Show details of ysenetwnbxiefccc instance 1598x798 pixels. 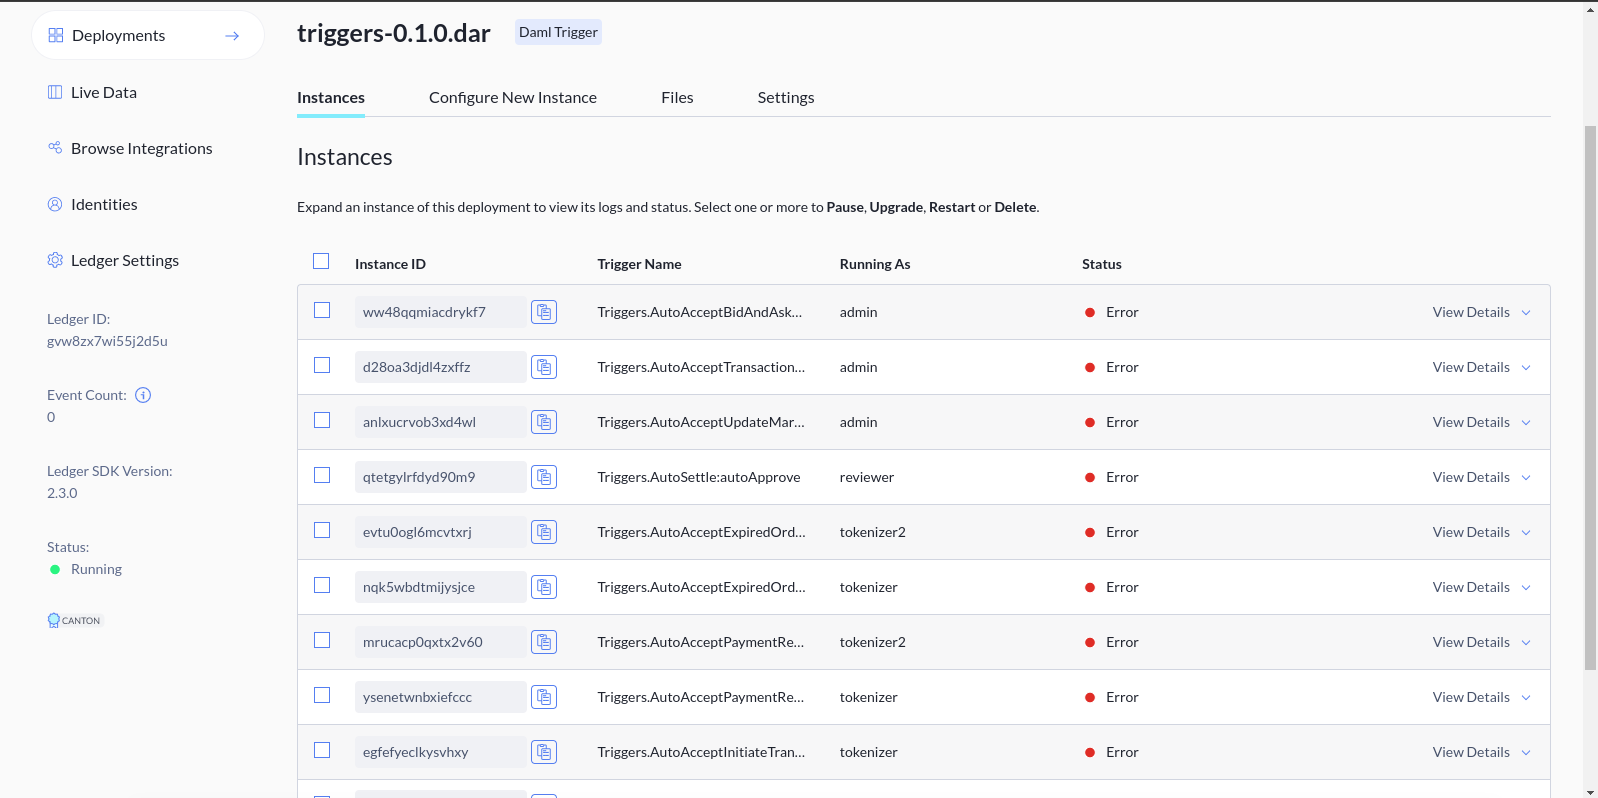point(1481,697)
